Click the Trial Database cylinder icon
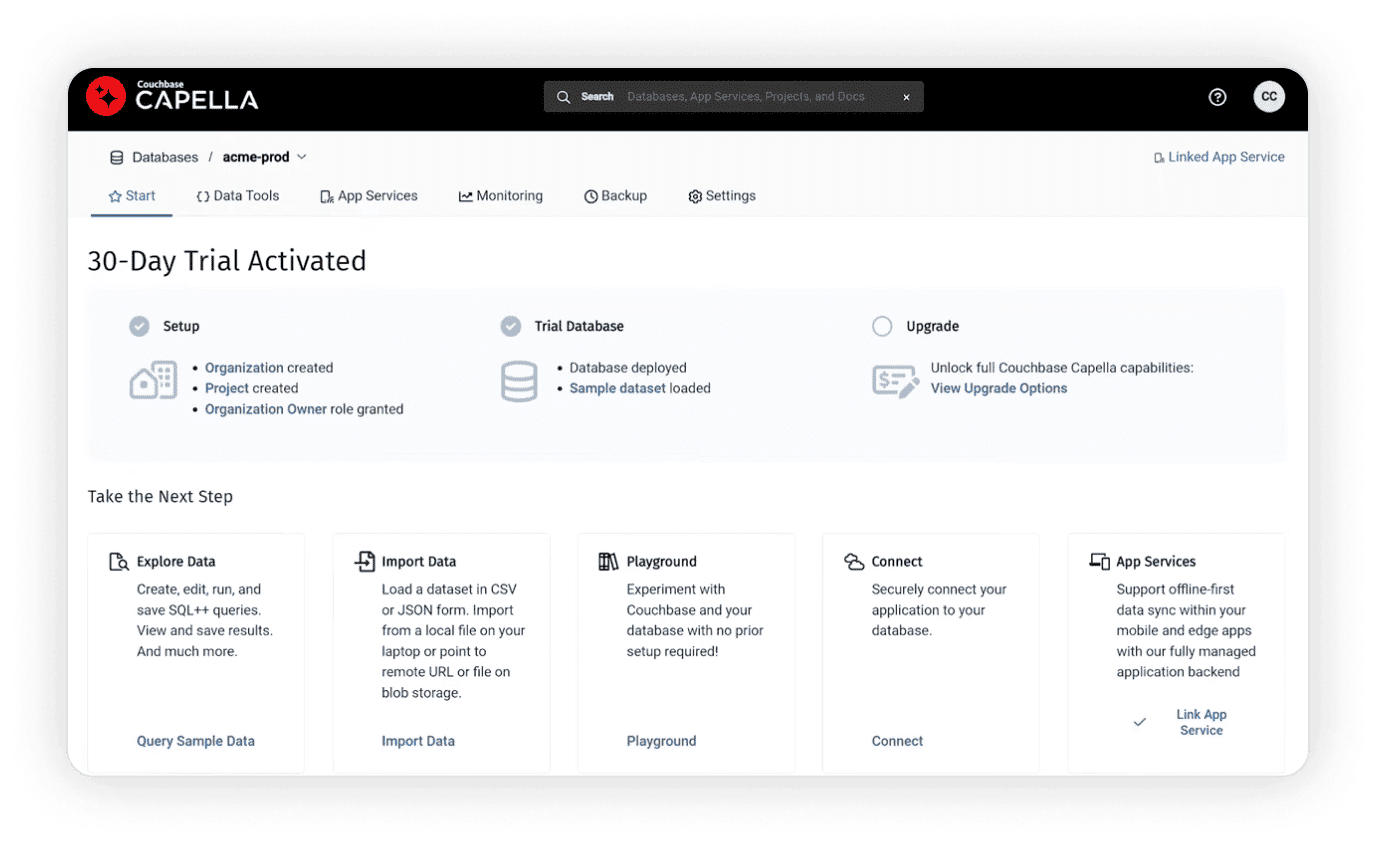1376x843 pixels. (x=519, y=381)
